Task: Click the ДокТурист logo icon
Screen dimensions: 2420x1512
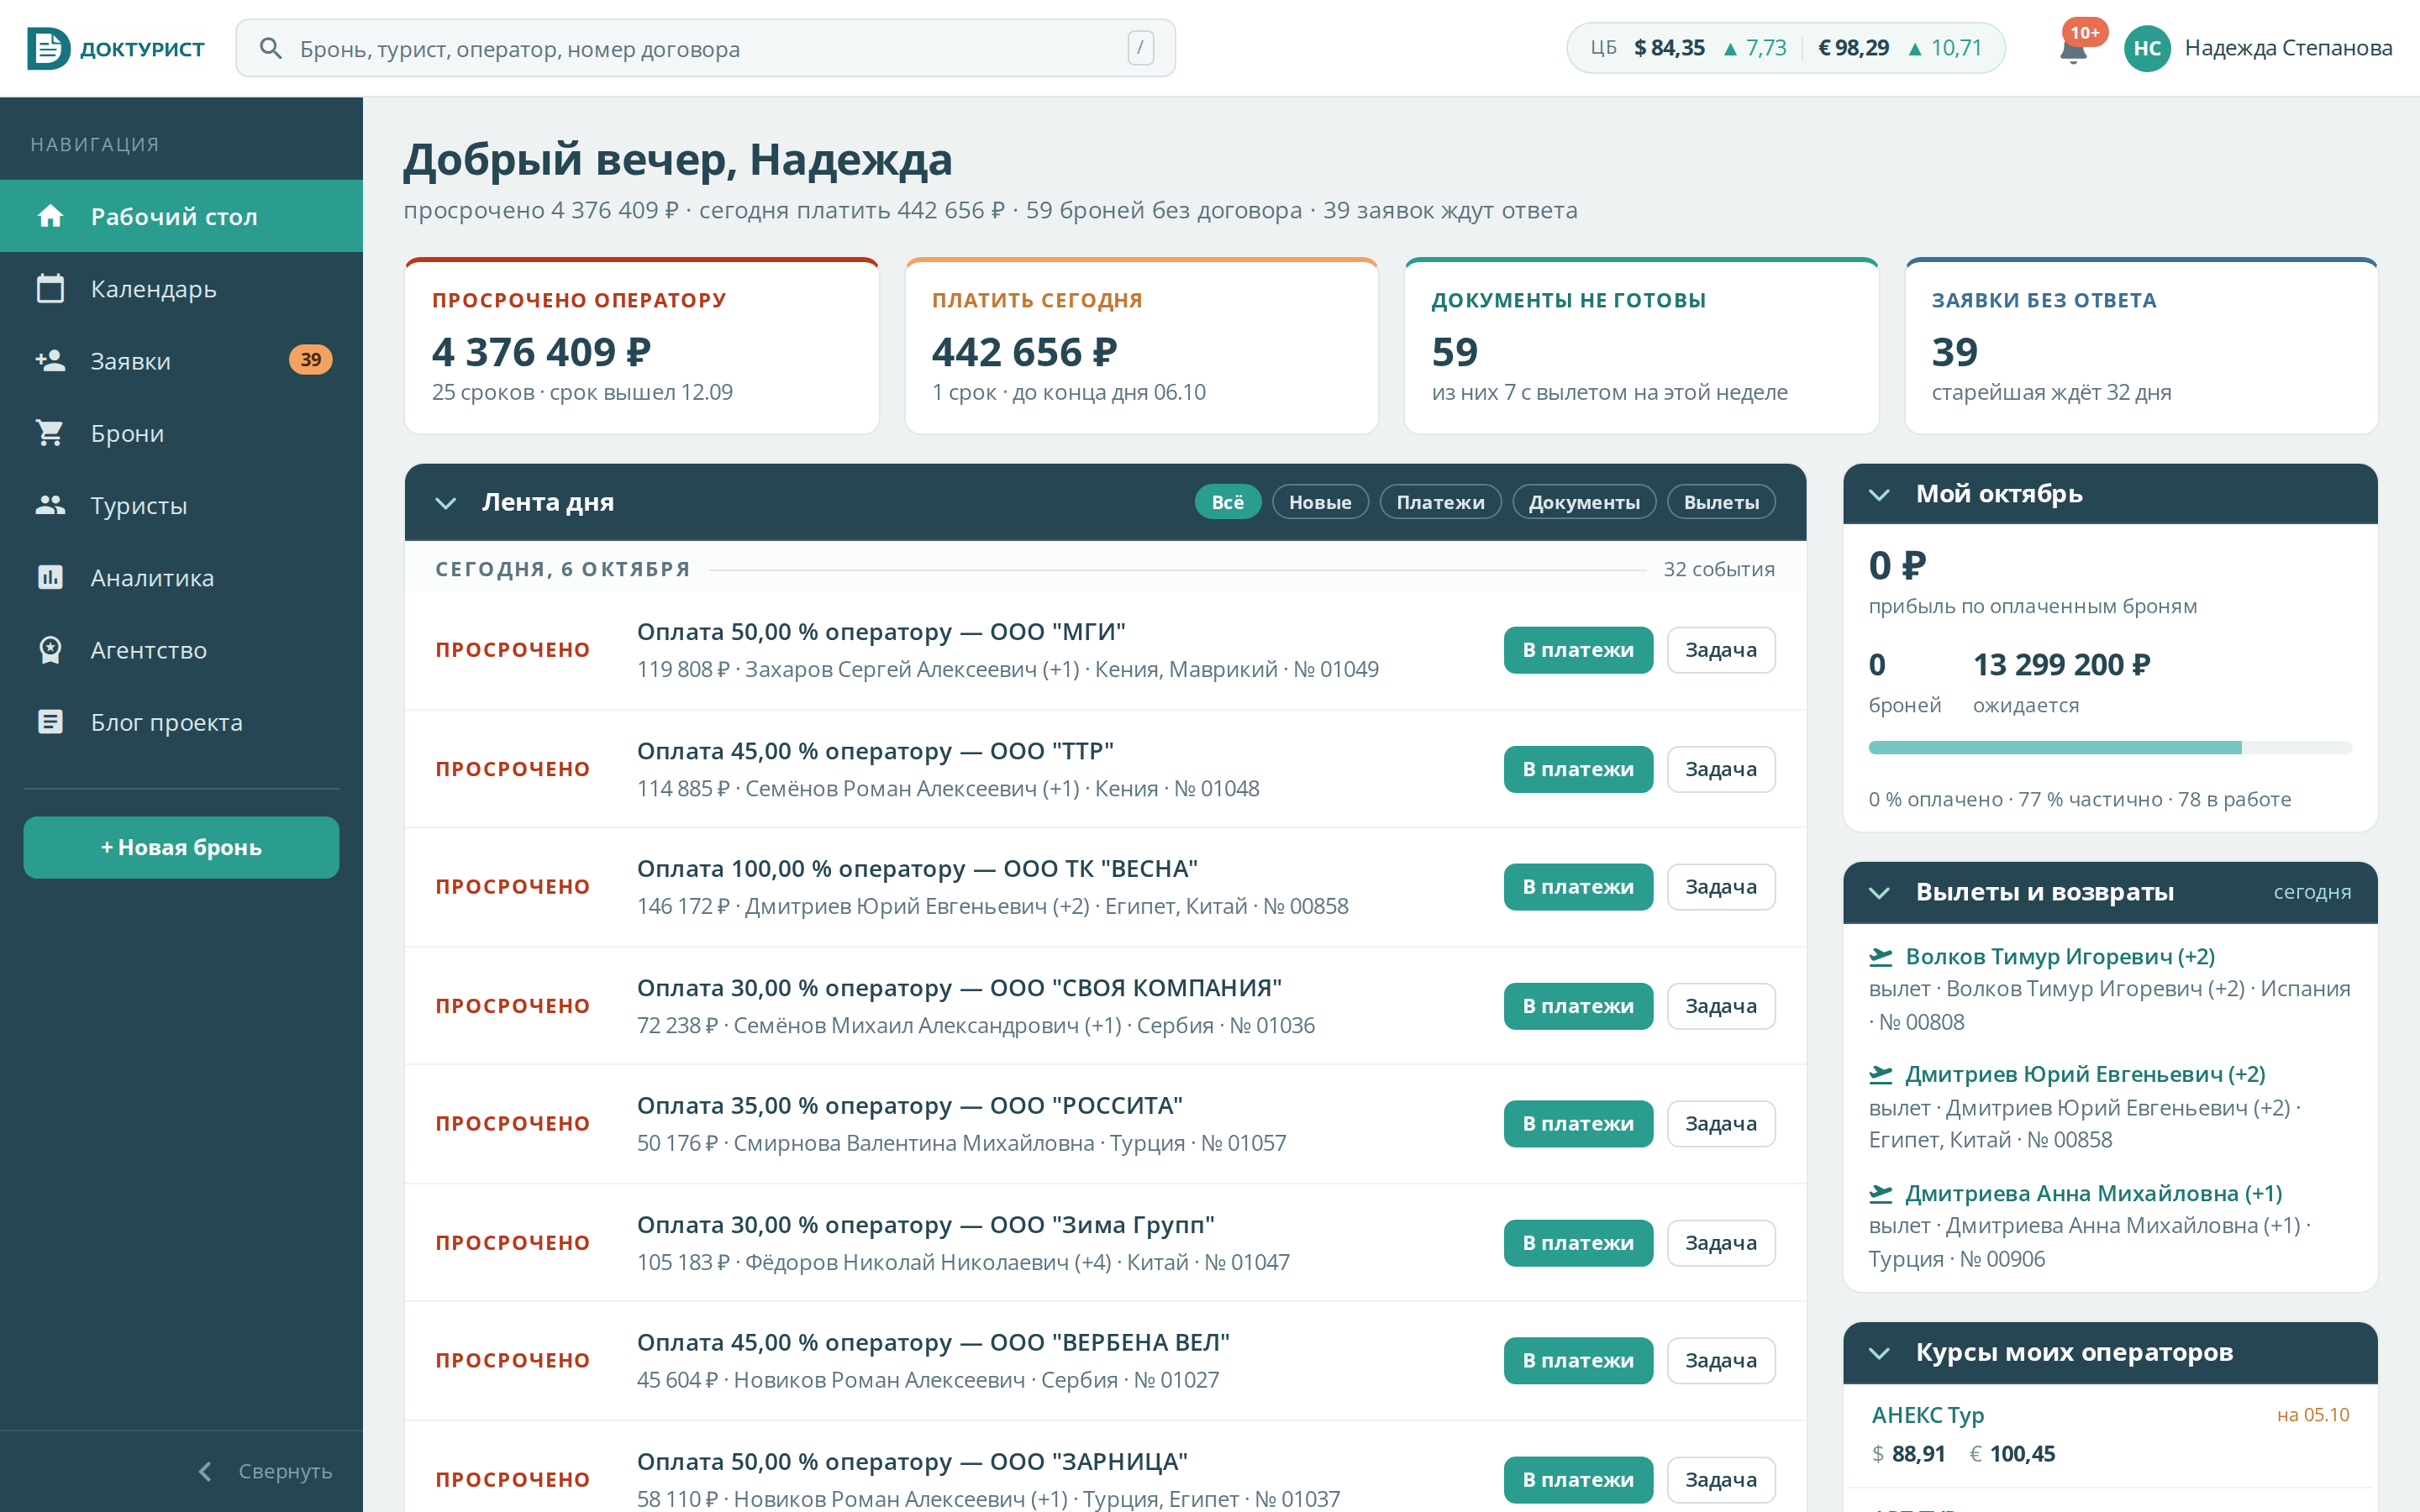Action: 48,48
